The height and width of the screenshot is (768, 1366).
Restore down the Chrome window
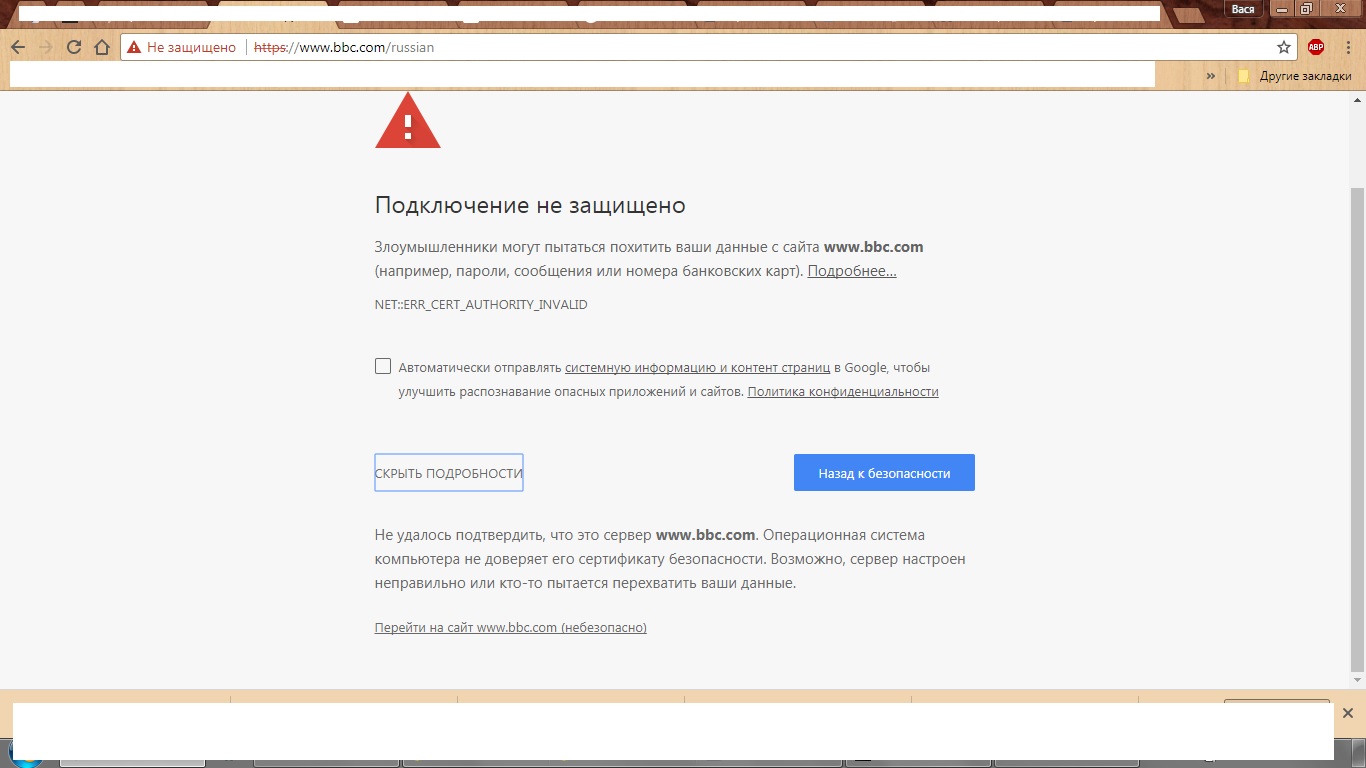(1306, 9)
